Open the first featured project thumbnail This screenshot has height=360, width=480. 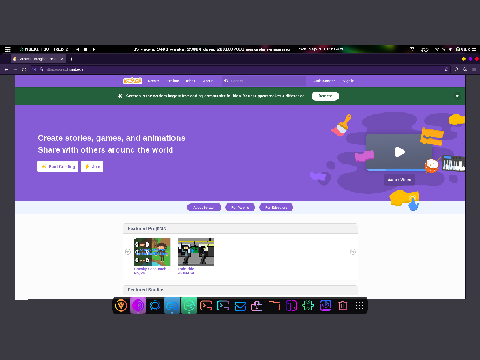pyautogui.click(x=152, y=252)
